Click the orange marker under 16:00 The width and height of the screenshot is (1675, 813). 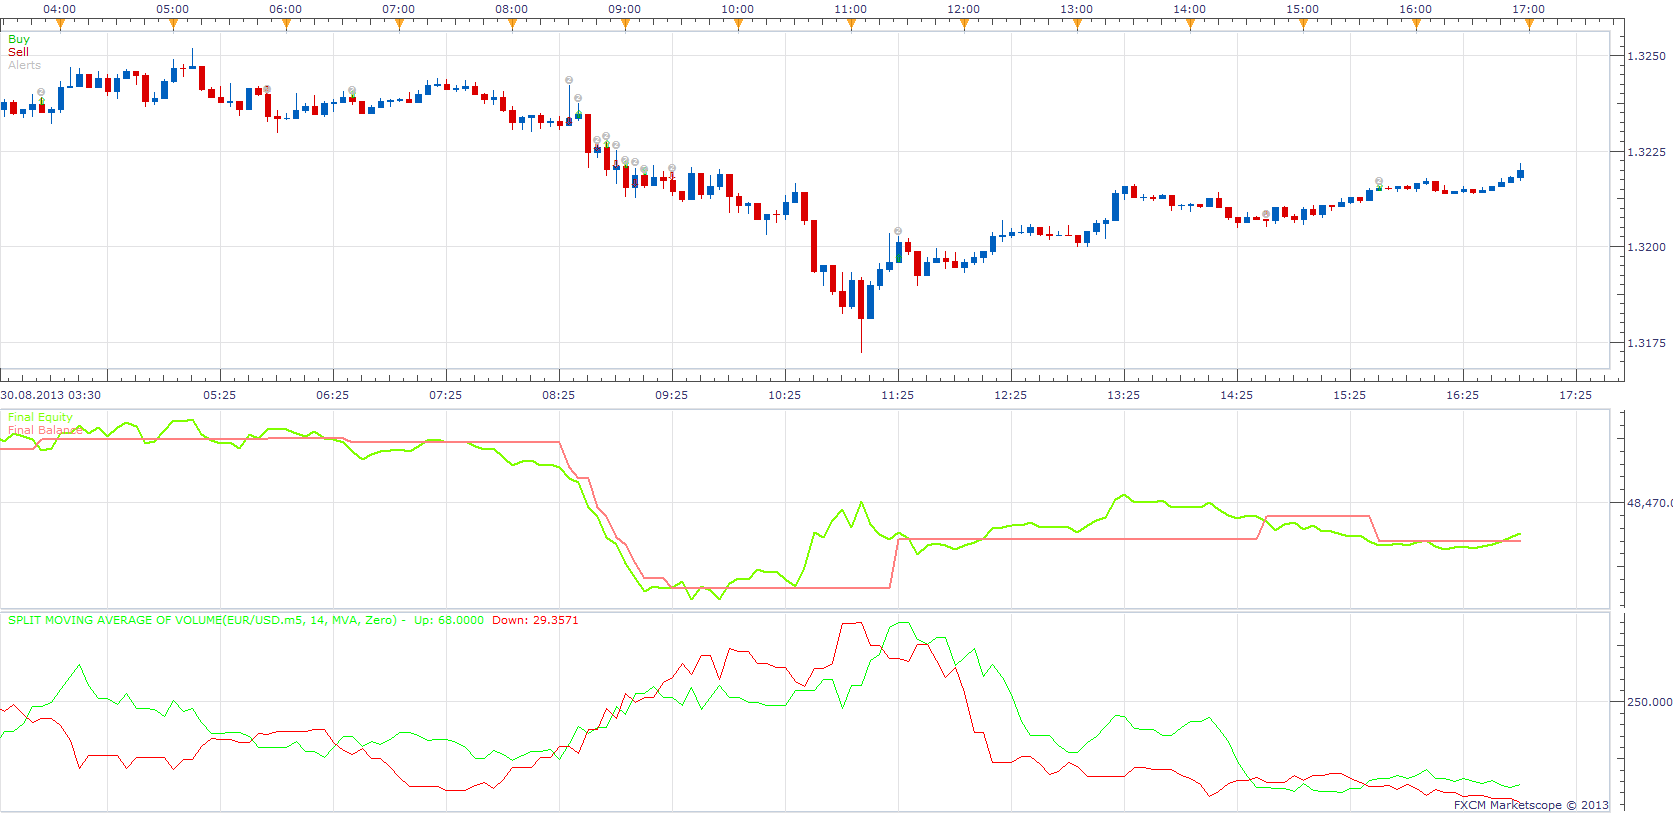(x=1416, y=25)
